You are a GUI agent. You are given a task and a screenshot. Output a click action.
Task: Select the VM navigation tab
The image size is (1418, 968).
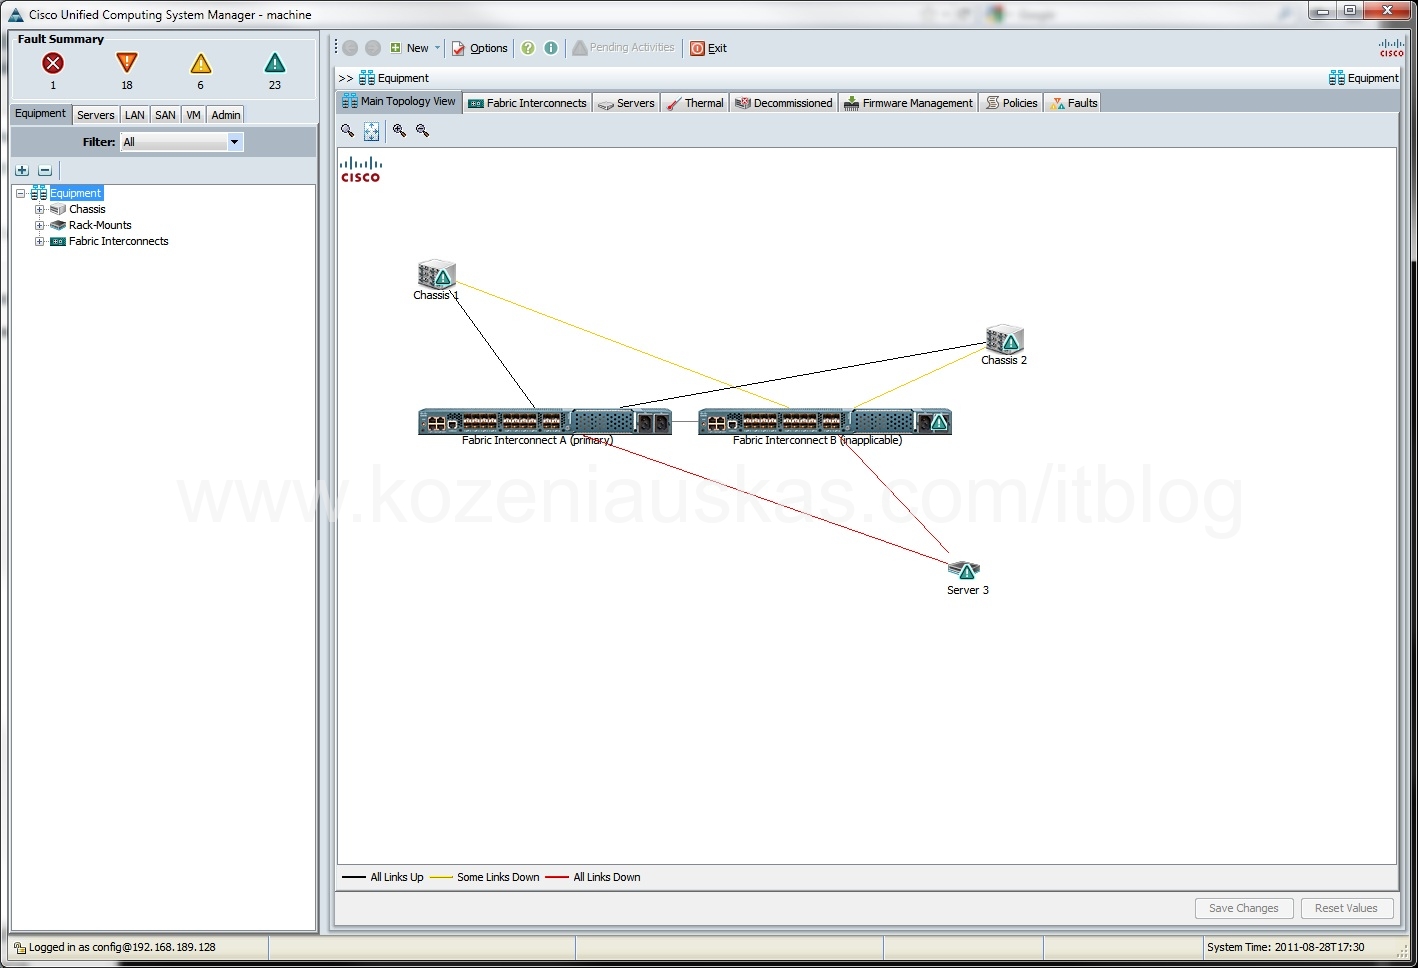(194, 115)
